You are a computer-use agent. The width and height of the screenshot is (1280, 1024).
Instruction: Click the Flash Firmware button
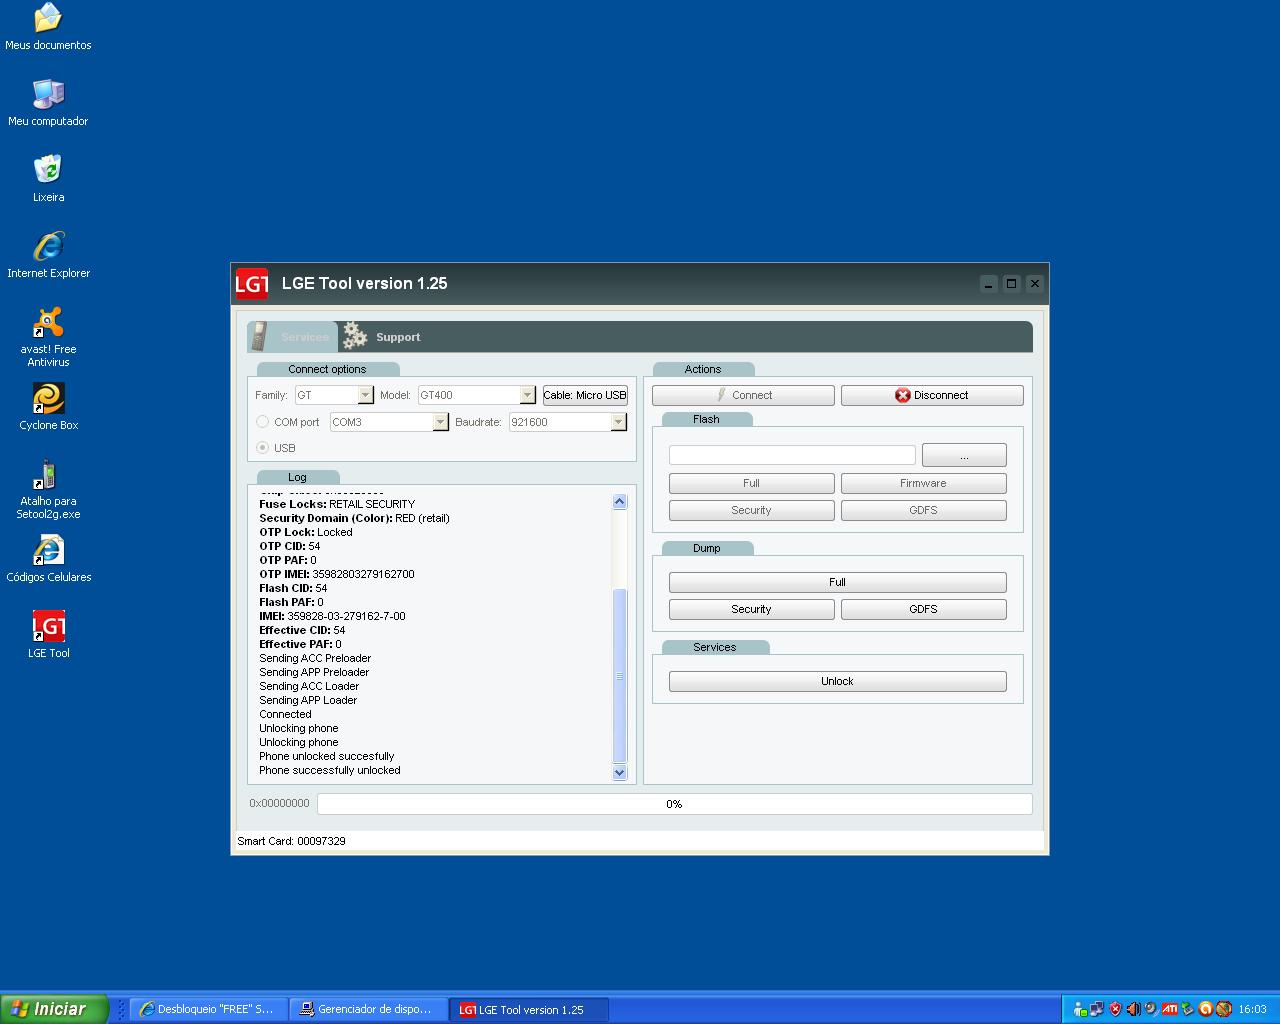(x=923, y=483)
